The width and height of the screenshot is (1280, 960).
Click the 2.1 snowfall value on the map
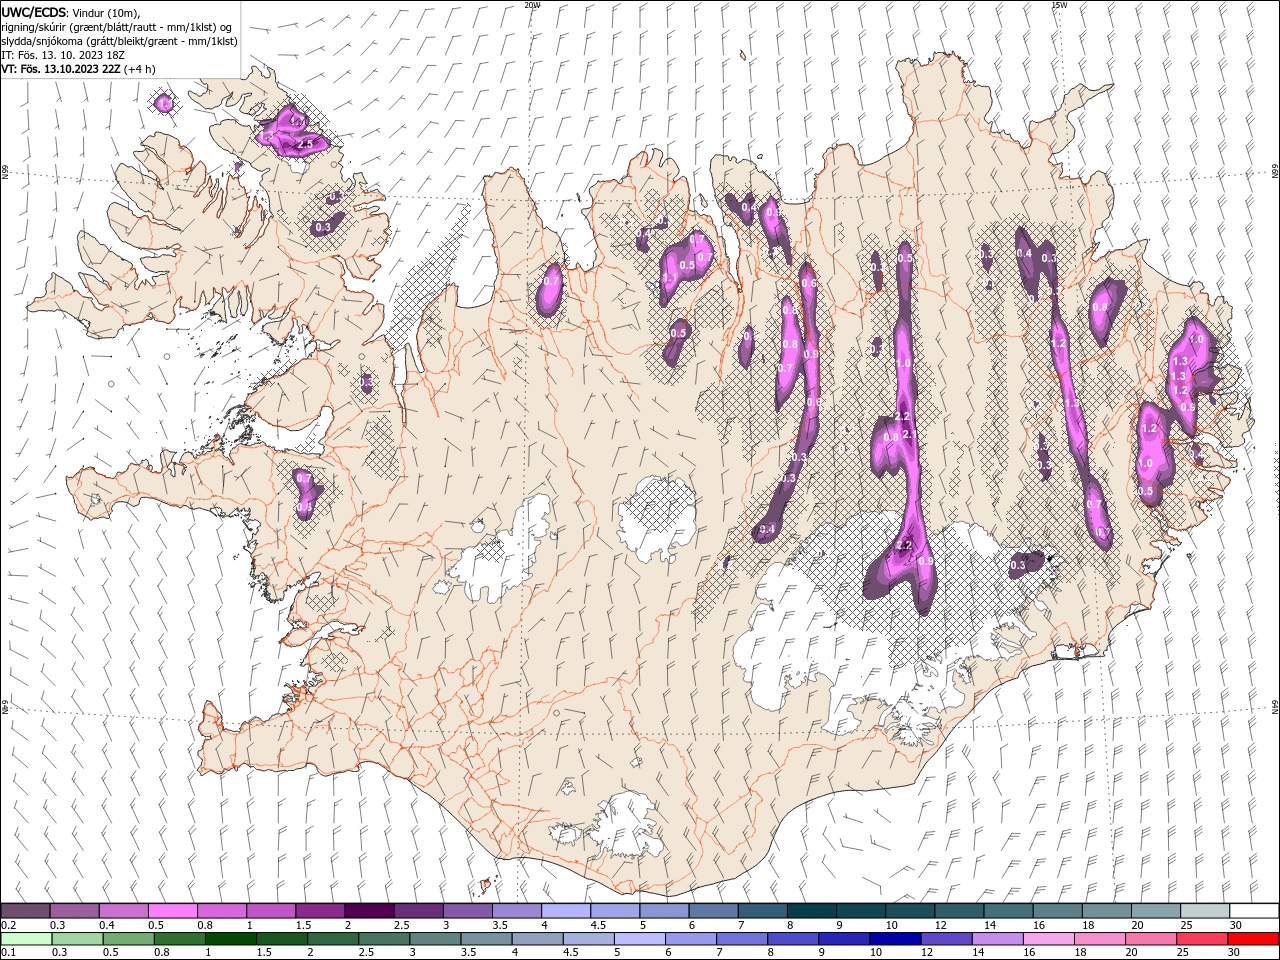(x=909, y=435)
